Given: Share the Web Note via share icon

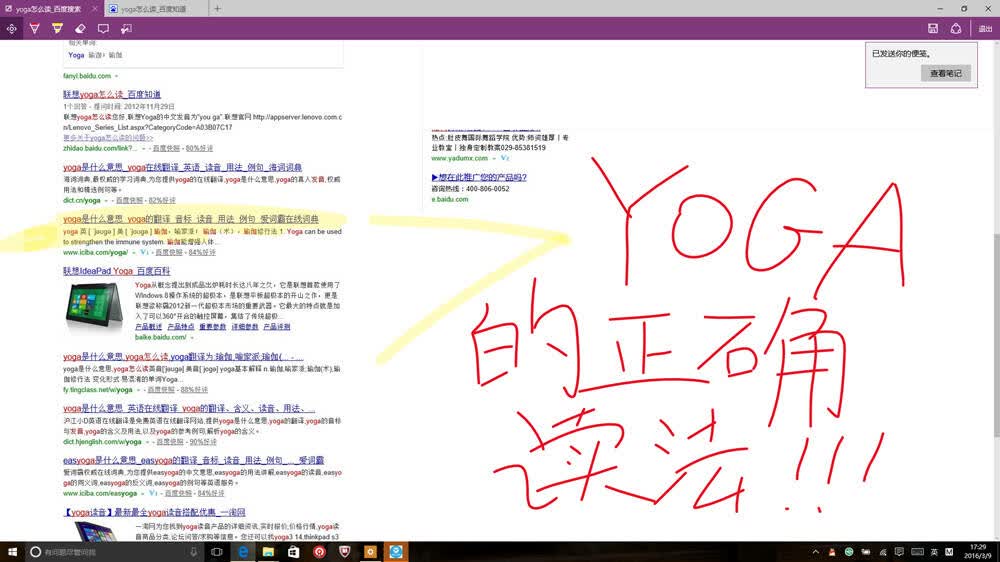Looking at the screenshot, I should 955,29.
